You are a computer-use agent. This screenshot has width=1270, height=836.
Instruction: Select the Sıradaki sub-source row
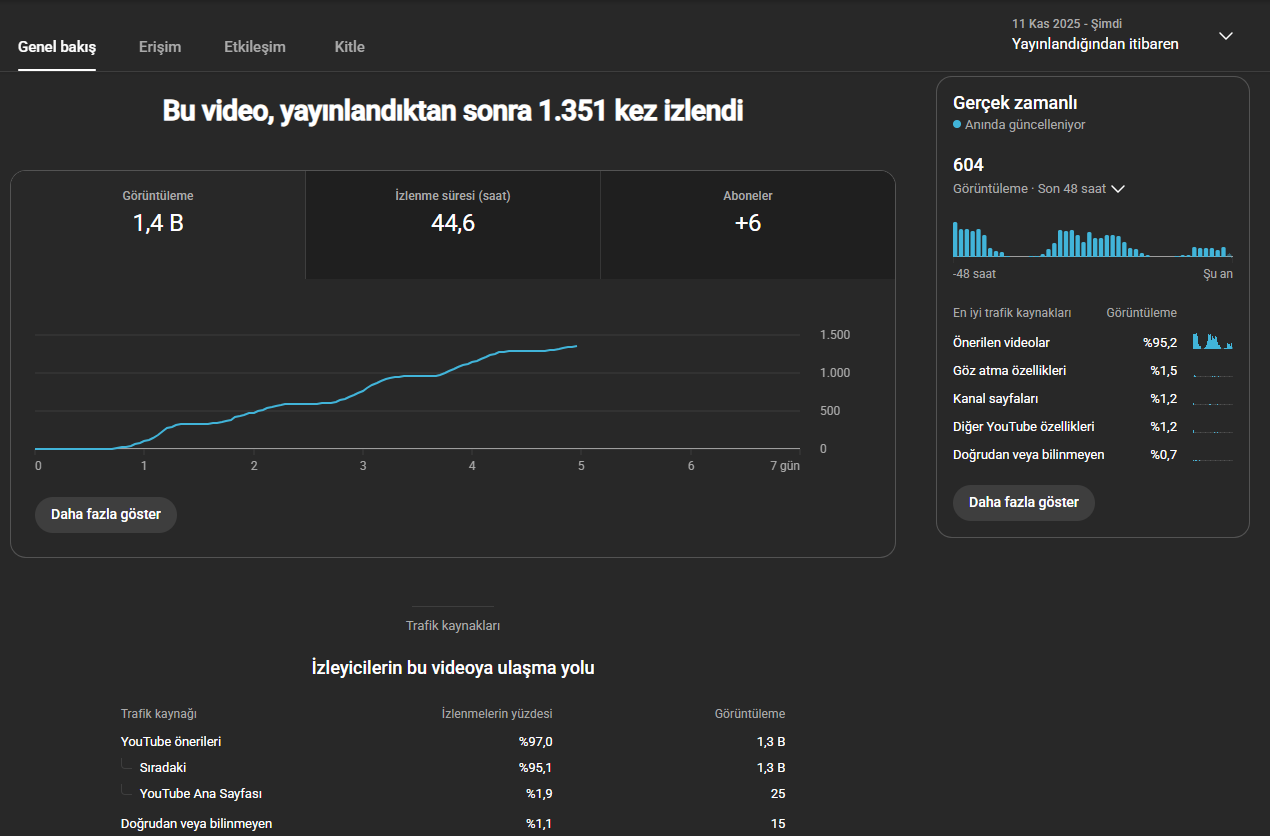coord(453,768)
